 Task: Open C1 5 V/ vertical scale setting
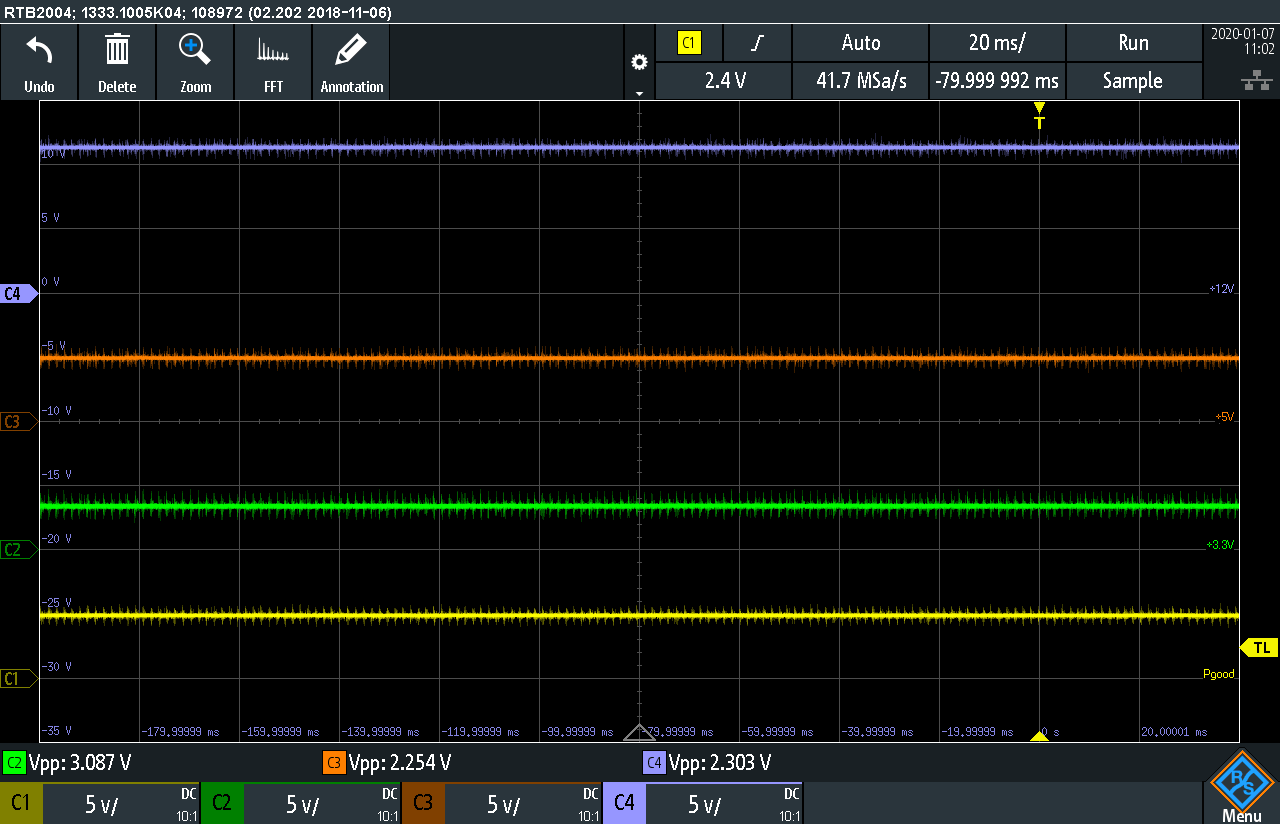(x=121, y=804)
